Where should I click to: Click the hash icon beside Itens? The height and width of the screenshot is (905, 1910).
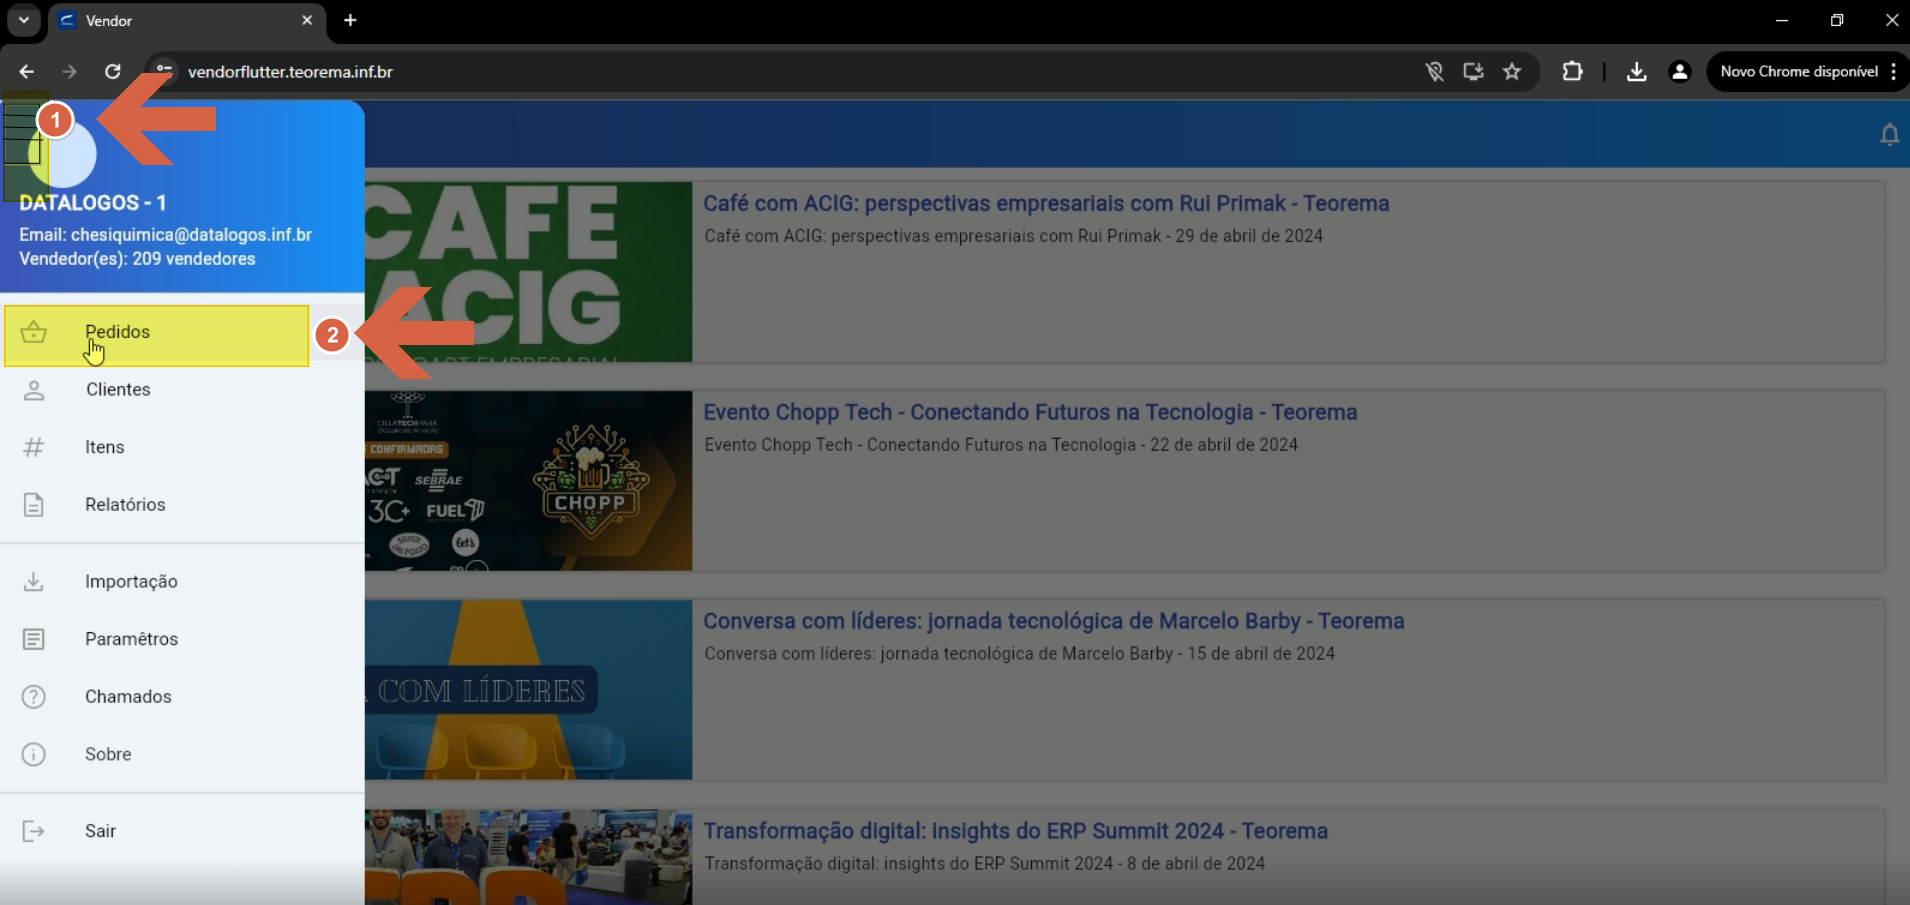tap(34, 447)
